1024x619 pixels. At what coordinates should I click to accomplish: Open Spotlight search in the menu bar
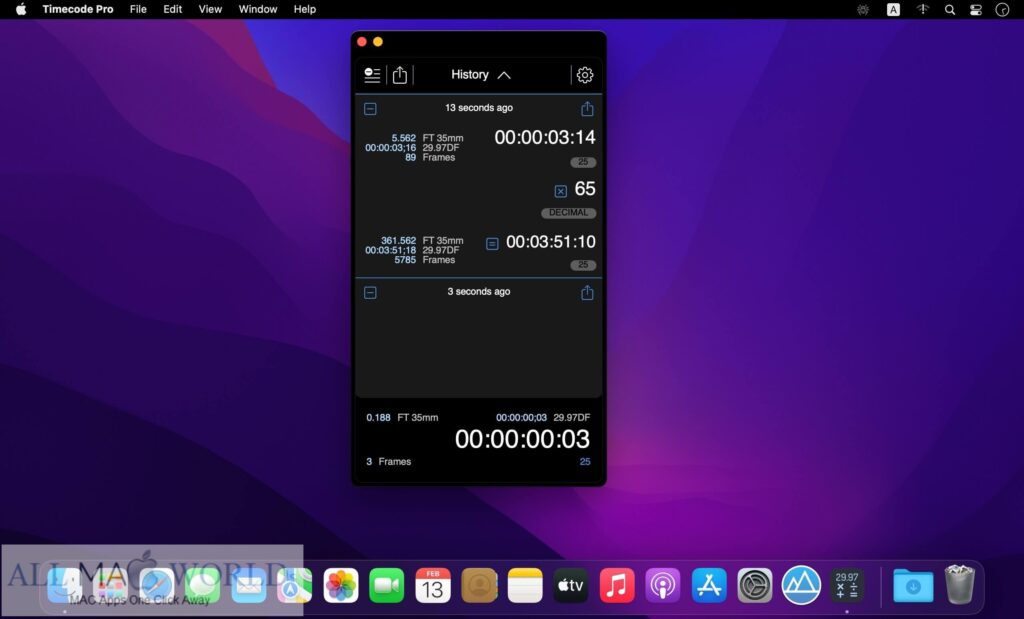click(x=950, y=10)
